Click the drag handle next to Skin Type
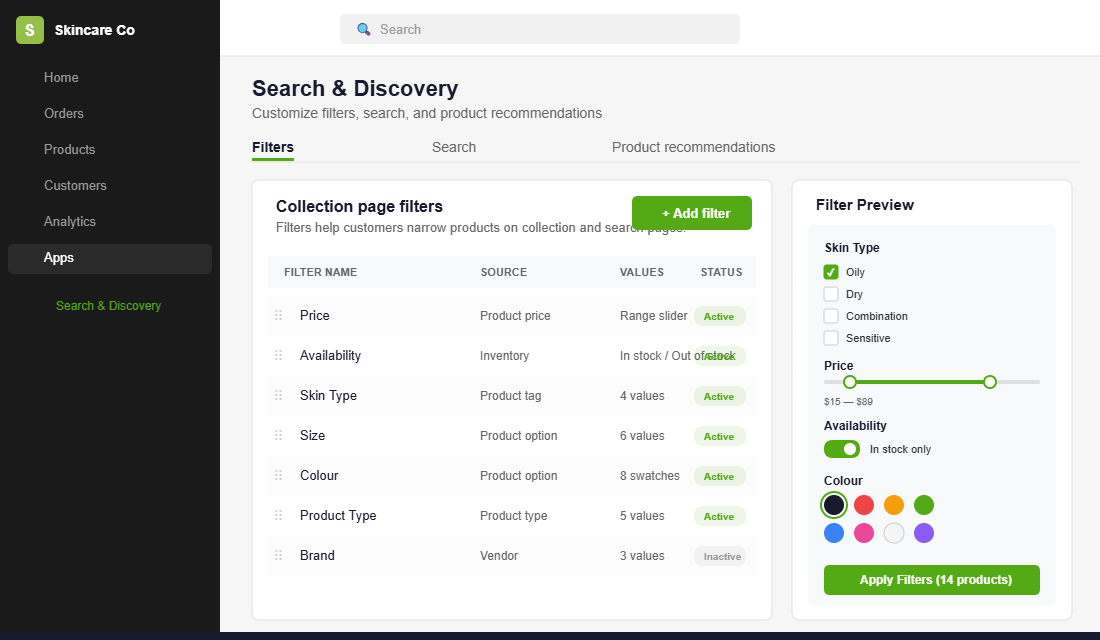The image size is (1100, 640). (x=279, y=395)
